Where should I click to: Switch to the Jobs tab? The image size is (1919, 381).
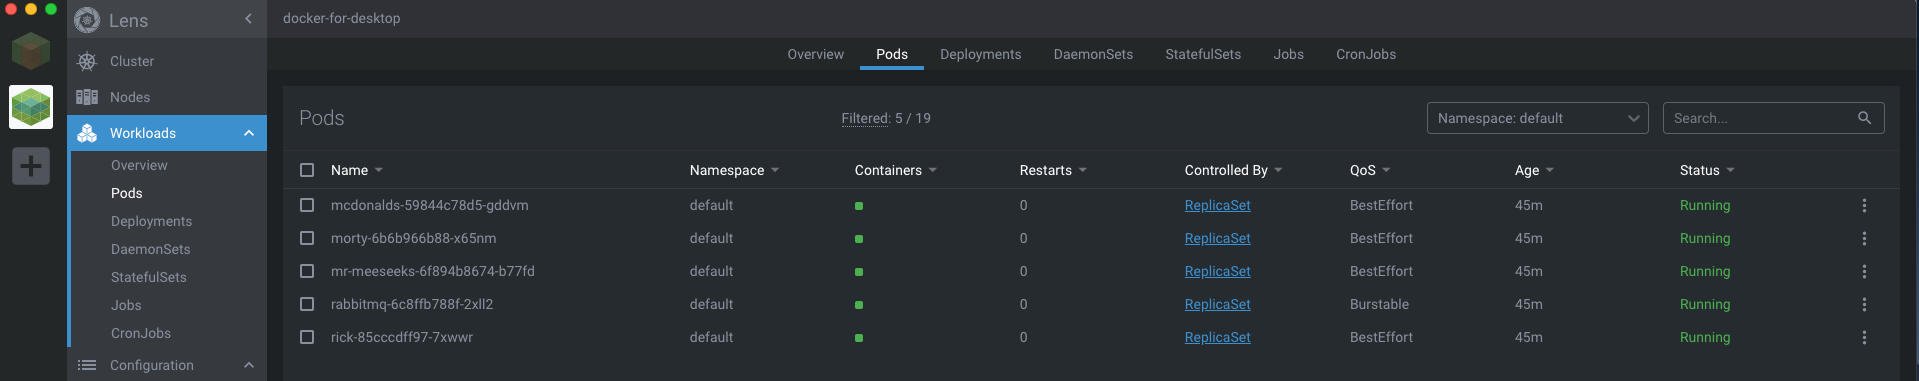1288,54
